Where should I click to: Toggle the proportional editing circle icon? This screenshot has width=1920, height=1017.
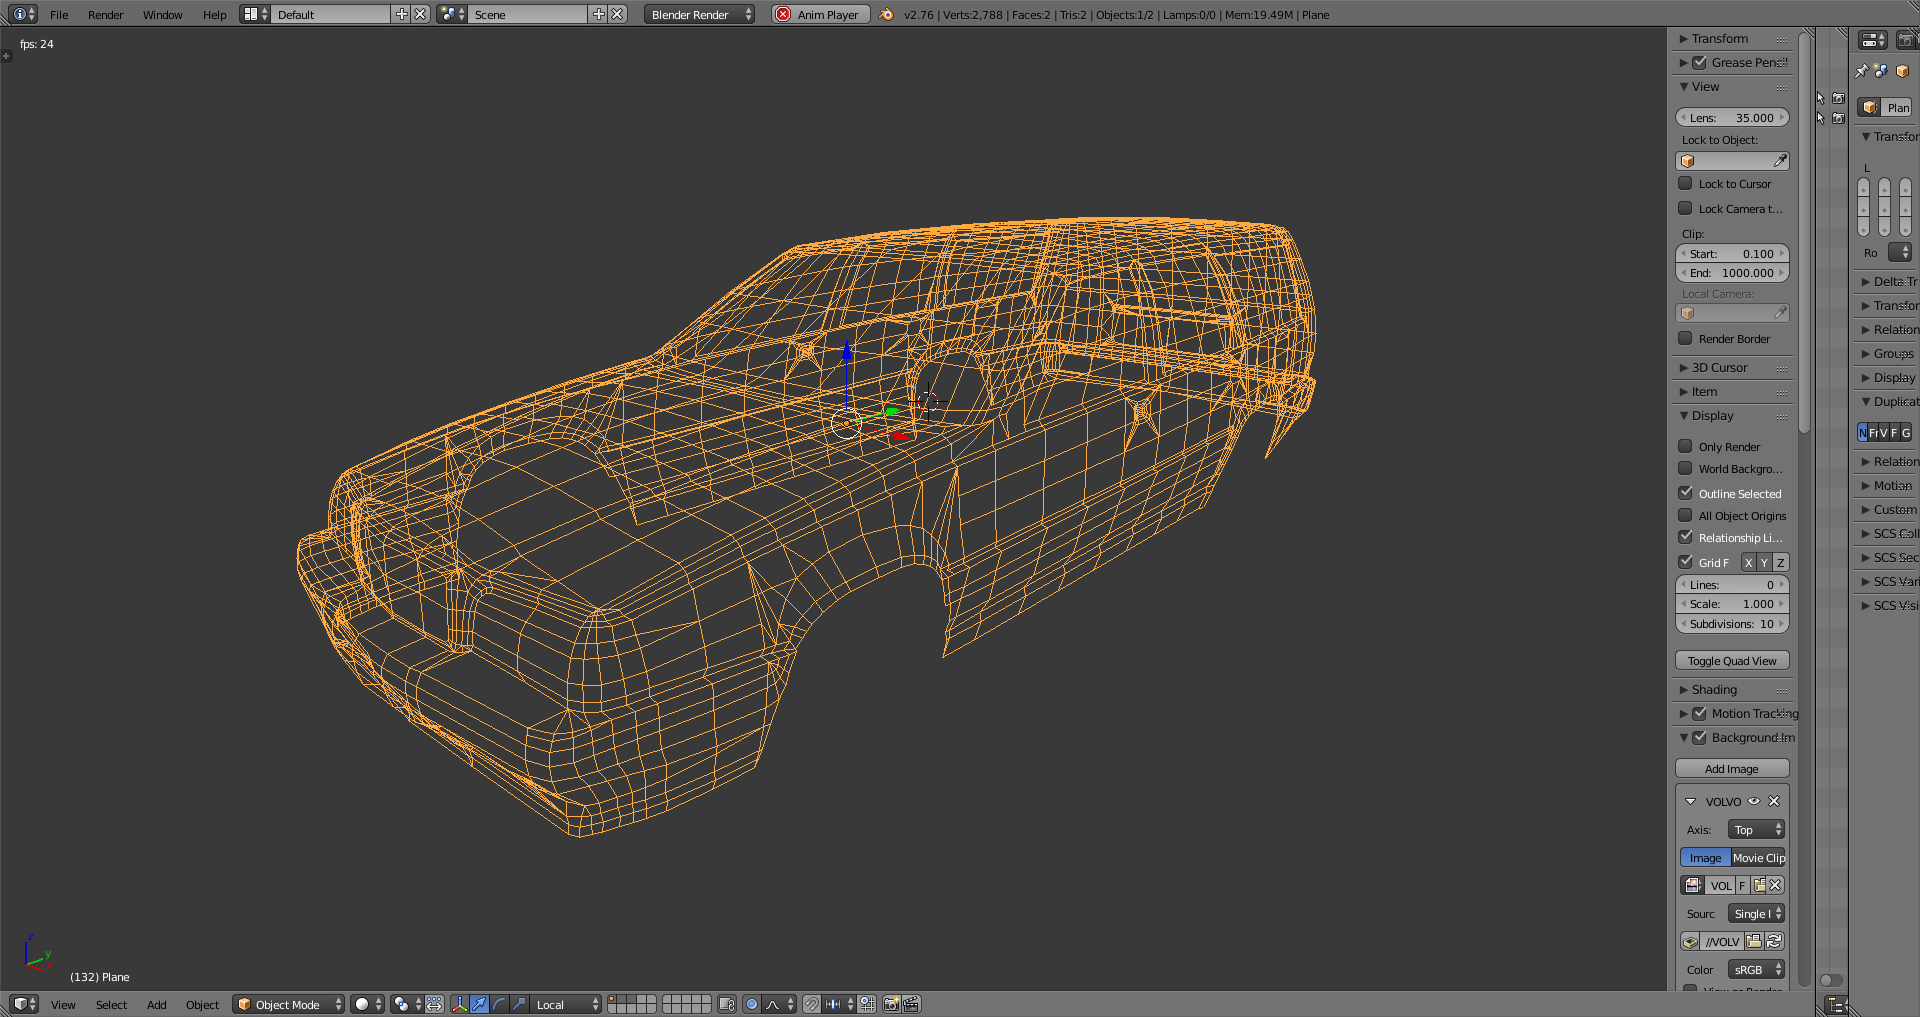[752, 1004]
